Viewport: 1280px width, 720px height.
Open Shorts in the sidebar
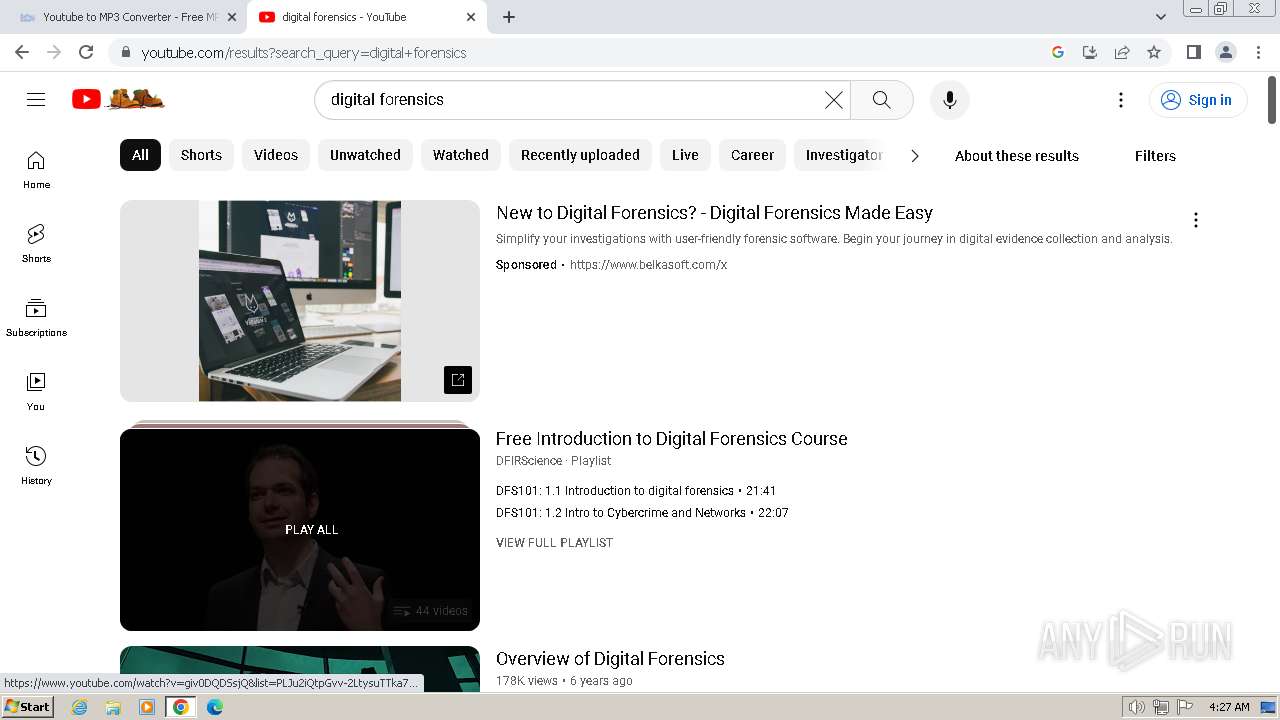pyautogui.click(x=36, y=244)
